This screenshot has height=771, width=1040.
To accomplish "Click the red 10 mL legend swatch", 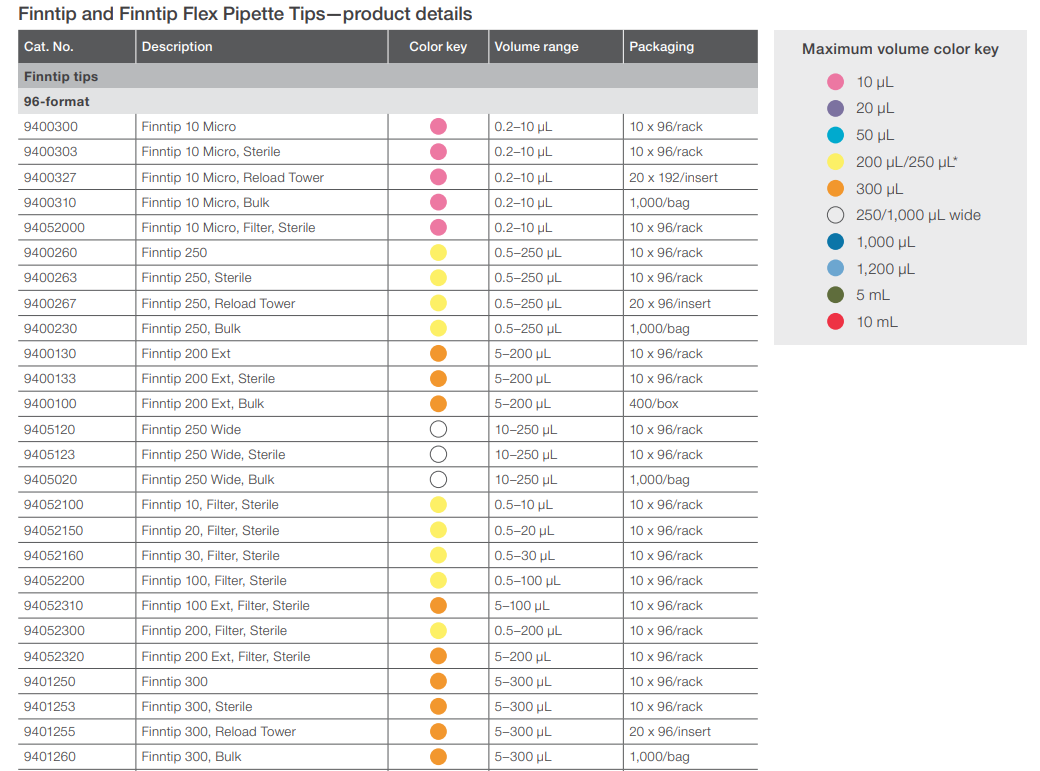I will pos(835,322).
